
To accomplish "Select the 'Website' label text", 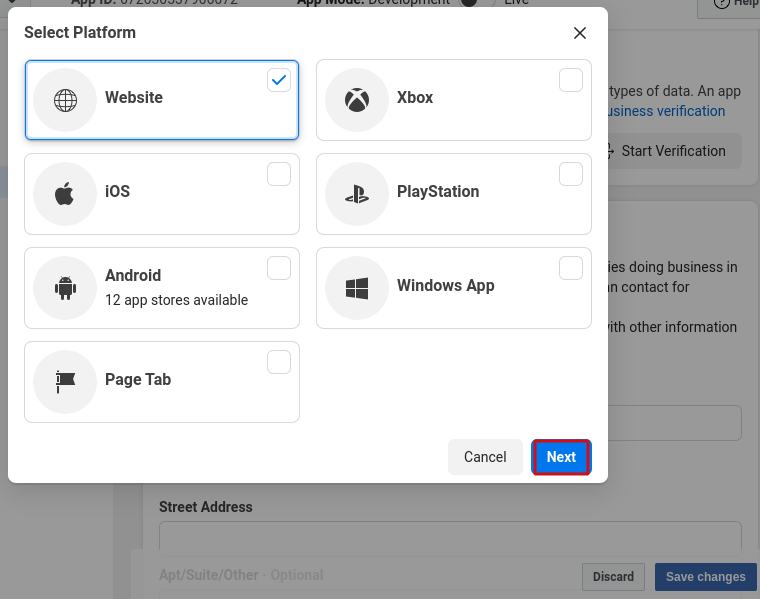I will click(134, 97).
